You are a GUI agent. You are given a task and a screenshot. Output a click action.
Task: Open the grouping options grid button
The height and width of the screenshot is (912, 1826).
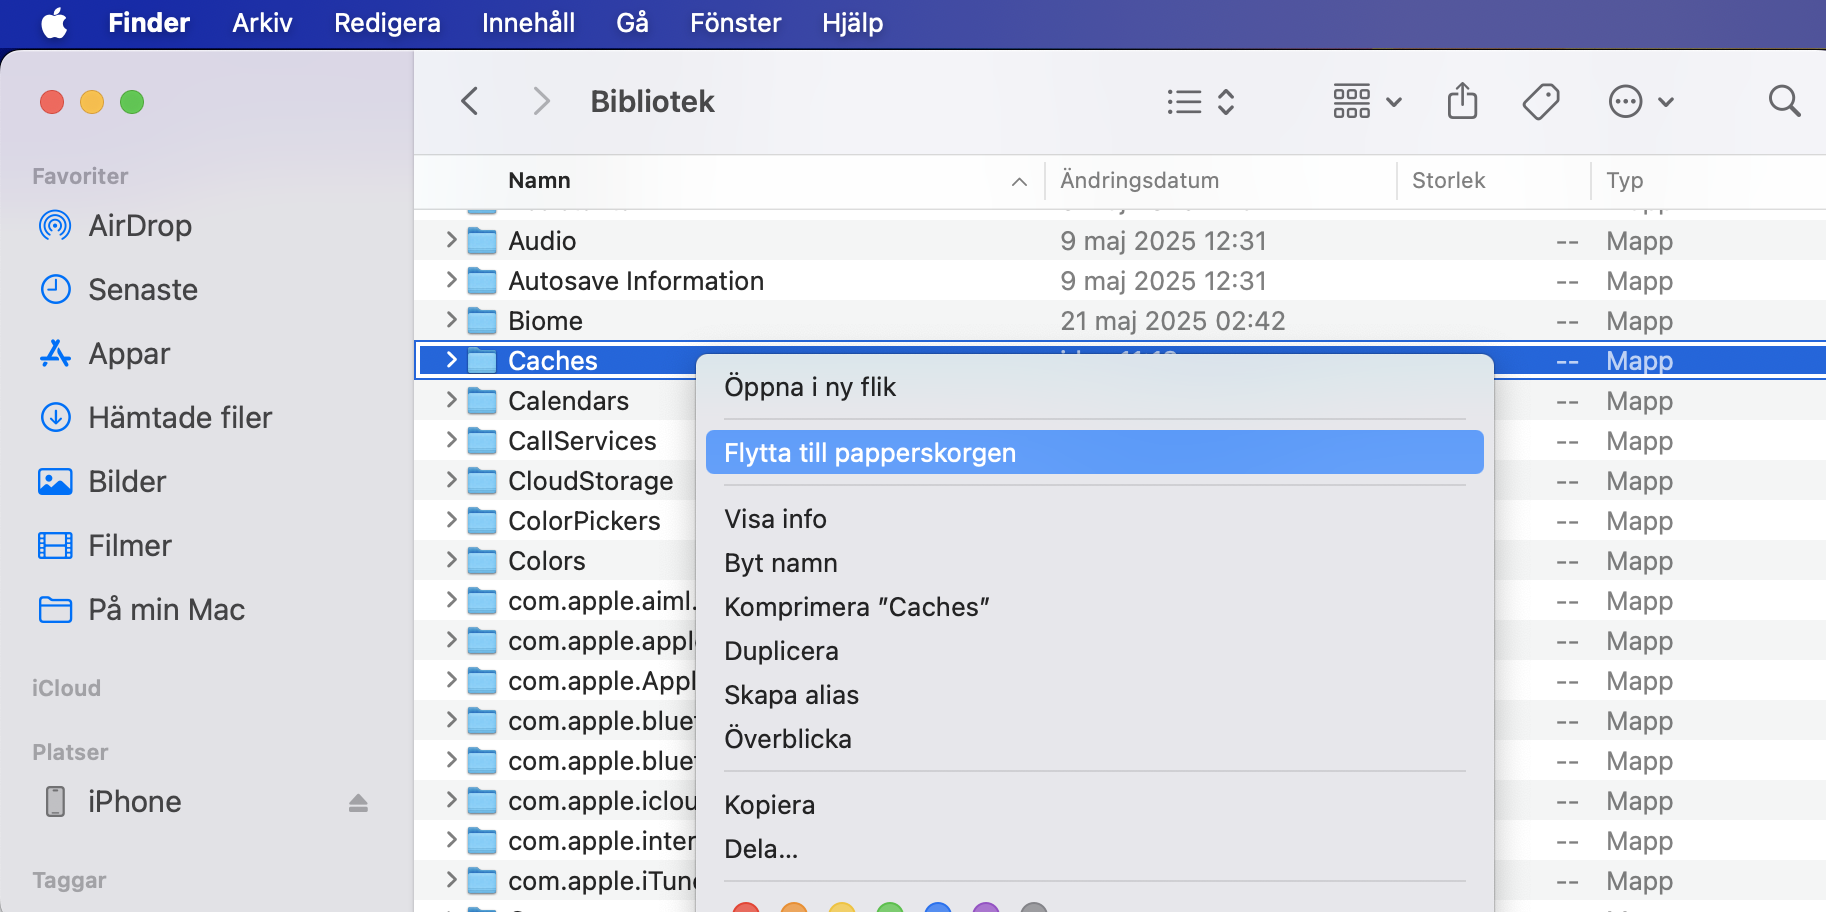click(x=1367, y=101)
